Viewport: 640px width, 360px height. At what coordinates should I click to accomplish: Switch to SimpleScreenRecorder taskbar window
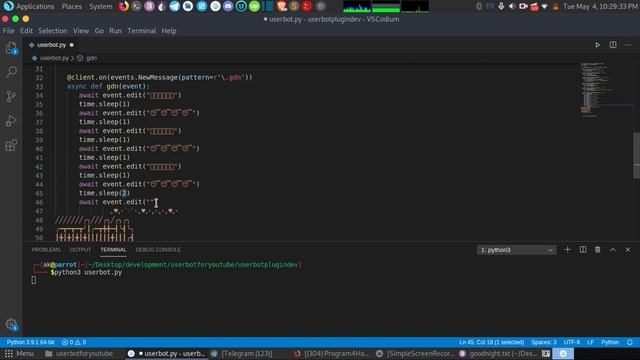(415, 354)
